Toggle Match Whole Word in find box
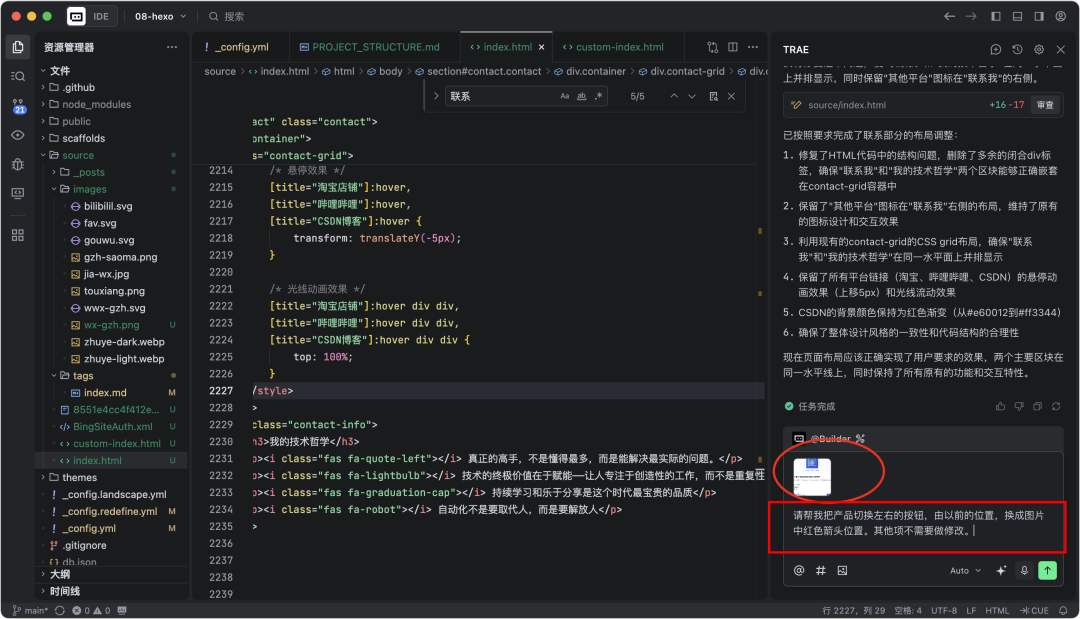1080x619 pixels. point(581,96)
